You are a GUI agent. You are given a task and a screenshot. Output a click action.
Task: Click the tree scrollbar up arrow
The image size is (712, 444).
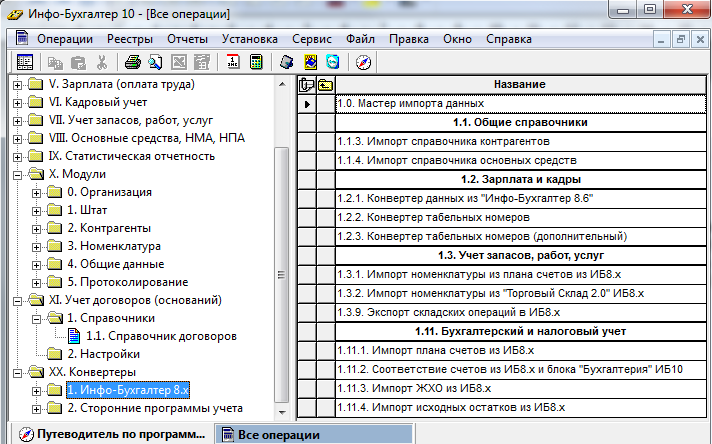282,84
